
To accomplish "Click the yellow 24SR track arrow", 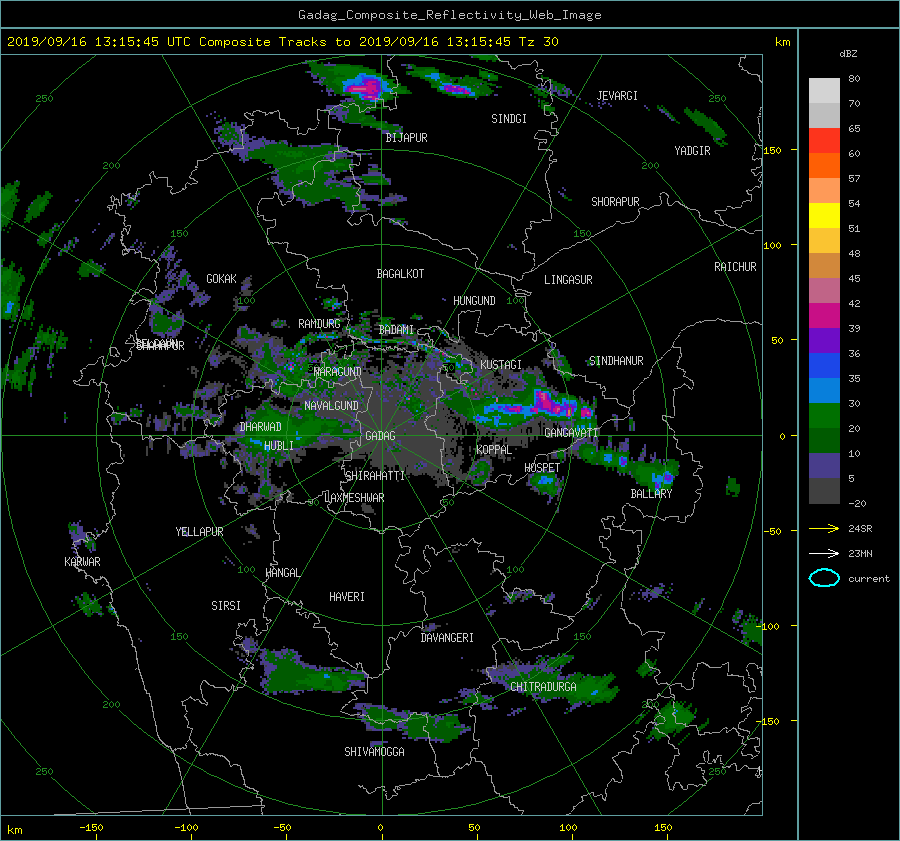I will pyautogui.click(x=824, y=528).
